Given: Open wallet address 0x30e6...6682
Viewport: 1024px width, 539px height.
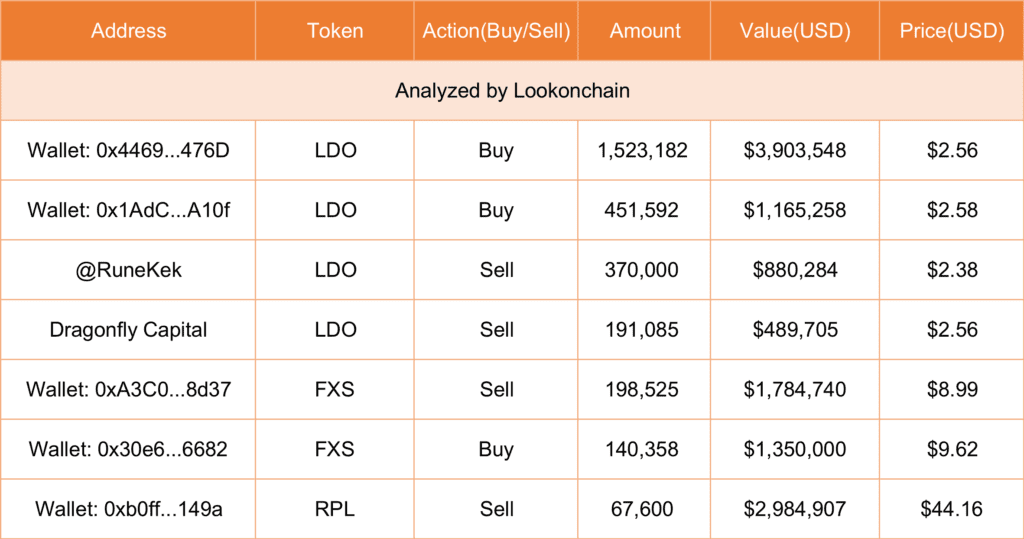Looking at the screenshot, I should pyautogui.click(x=128, y=450).
